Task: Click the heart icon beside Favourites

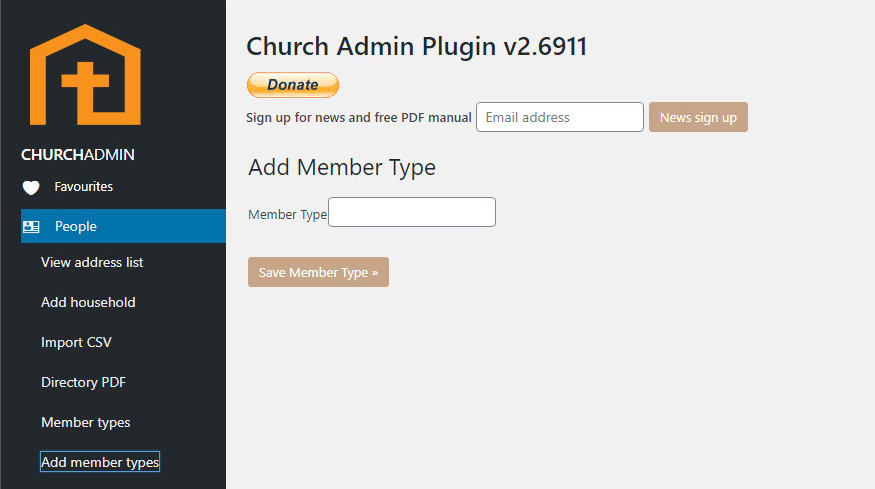Action: coord(31,187)
